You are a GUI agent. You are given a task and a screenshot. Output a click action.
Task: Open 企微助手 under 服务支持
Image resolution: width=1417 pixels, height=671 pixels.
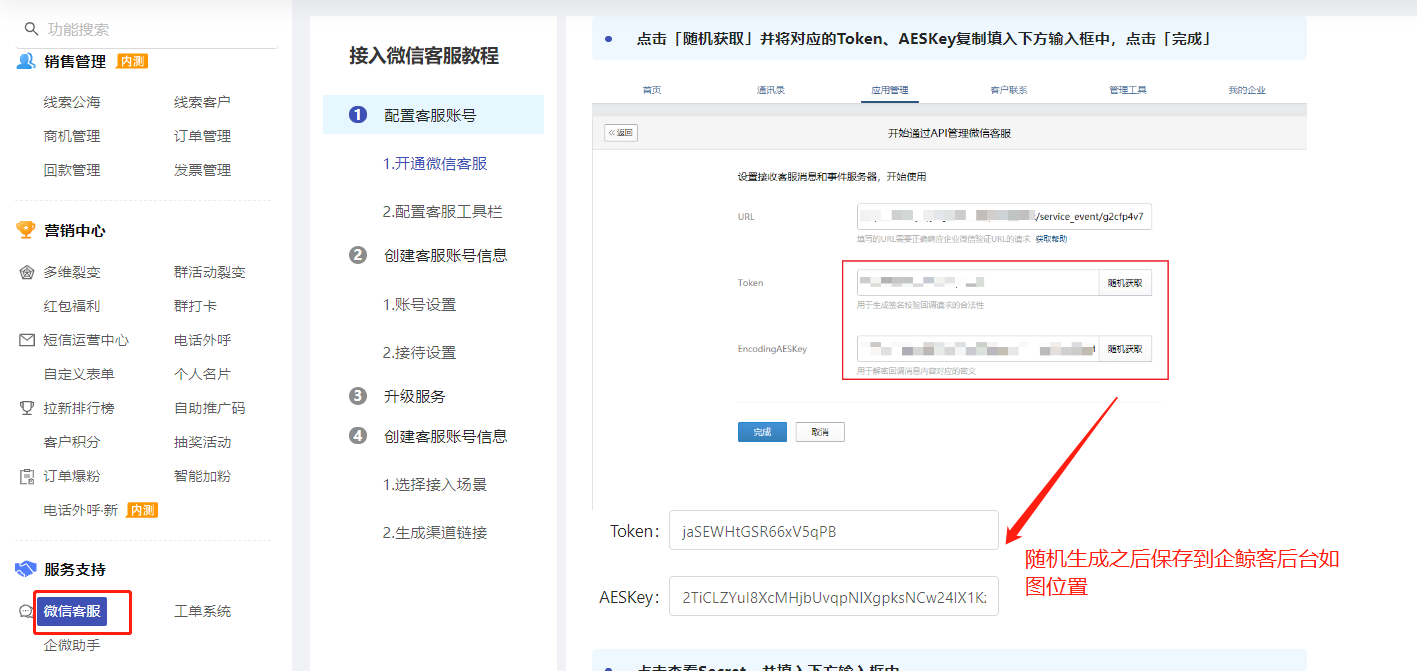tap(72, 645)
